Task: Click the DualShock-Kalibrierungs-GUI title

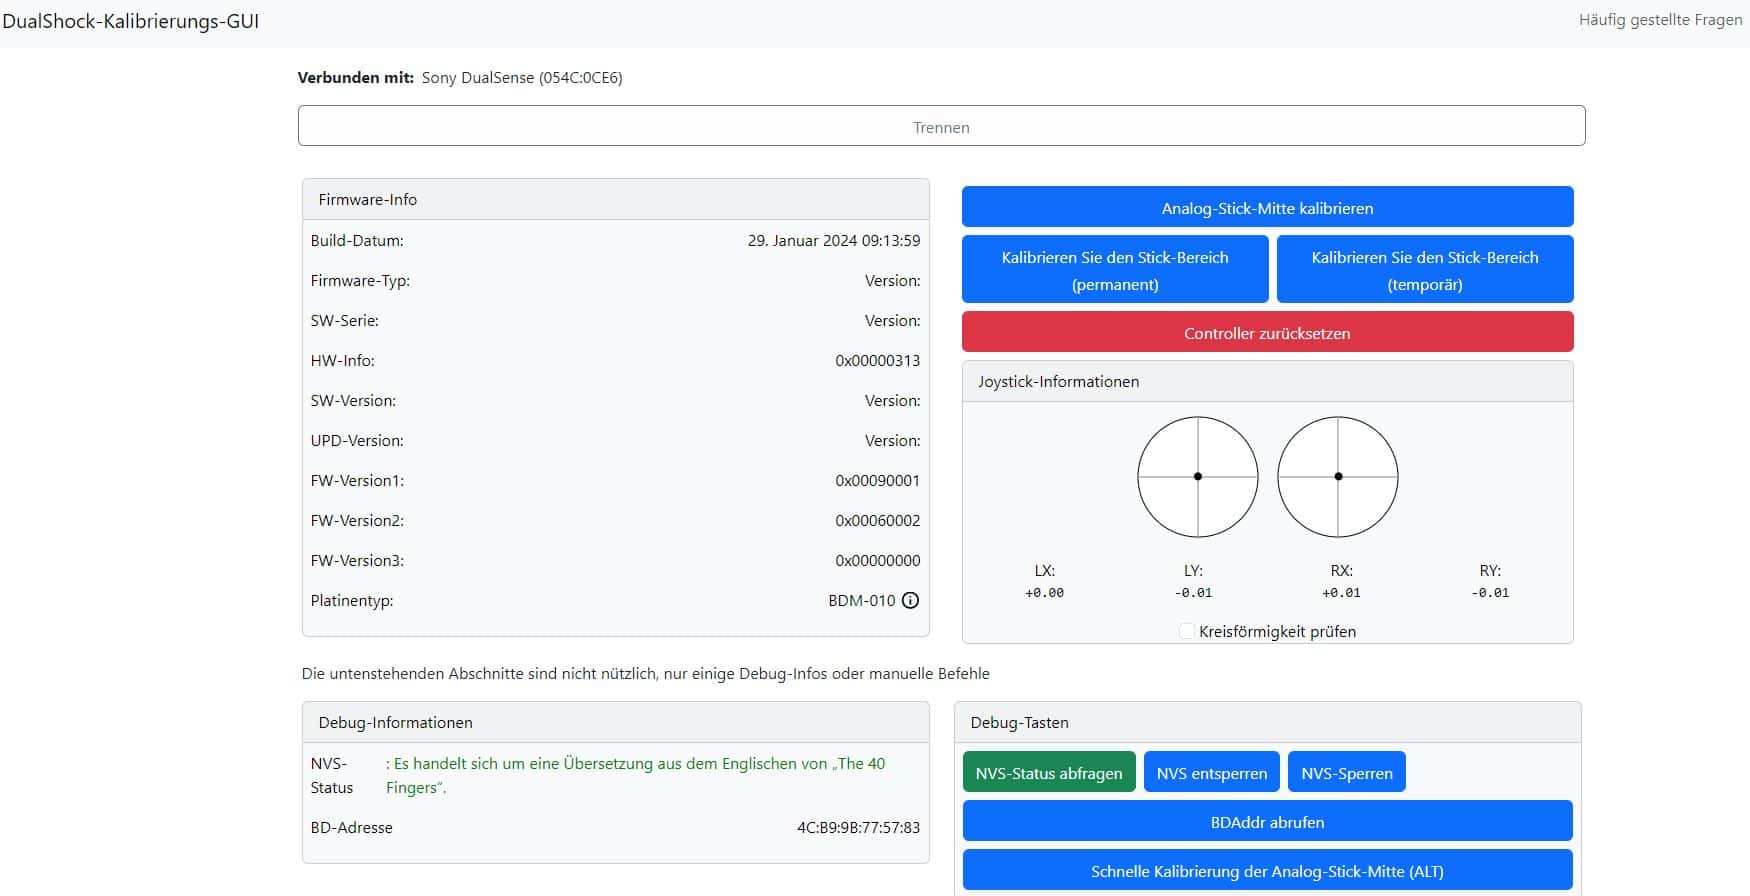Action: pyautogui.click(x=131, y=21)
